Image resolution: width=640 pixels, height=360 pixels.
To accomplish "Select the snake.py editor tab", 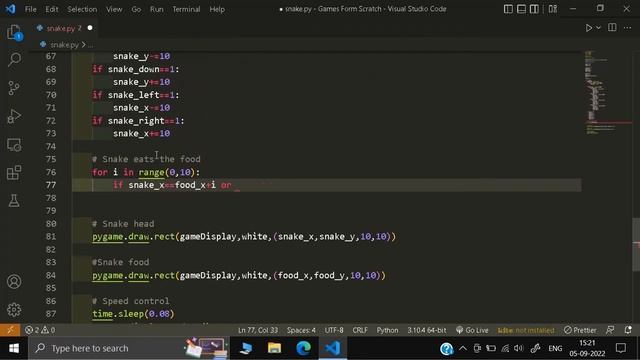I will (x=64, y=28).
